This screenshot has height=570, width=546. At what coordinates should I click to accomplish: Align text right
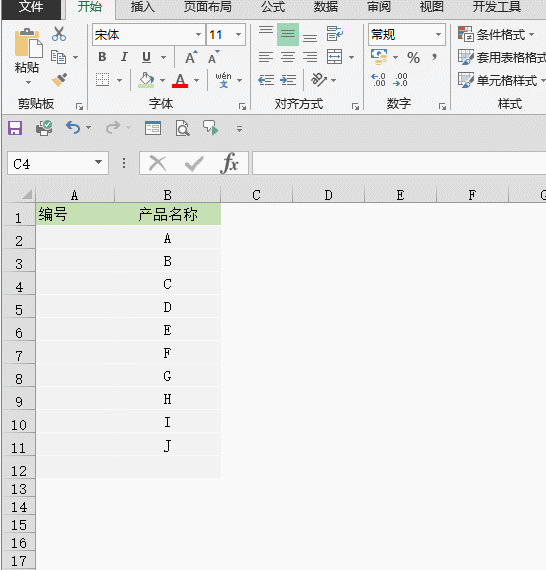[x=310, y=57]
